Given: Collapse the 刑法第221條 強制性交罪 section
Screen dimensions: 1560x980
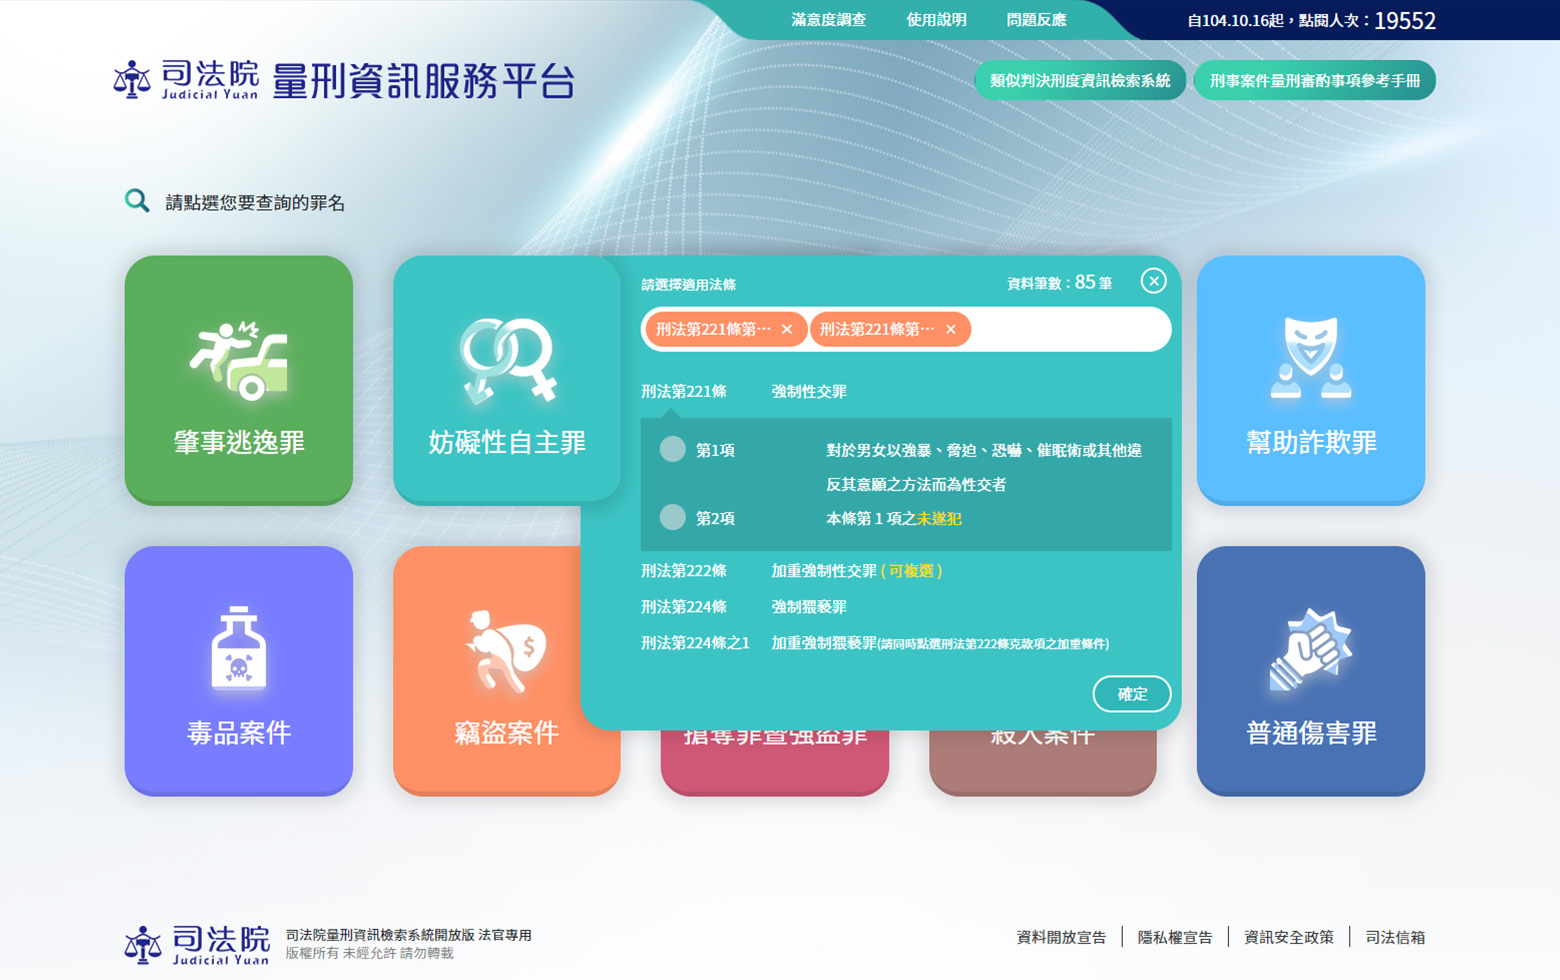Looking at the screenshot, I should (744, 391).
